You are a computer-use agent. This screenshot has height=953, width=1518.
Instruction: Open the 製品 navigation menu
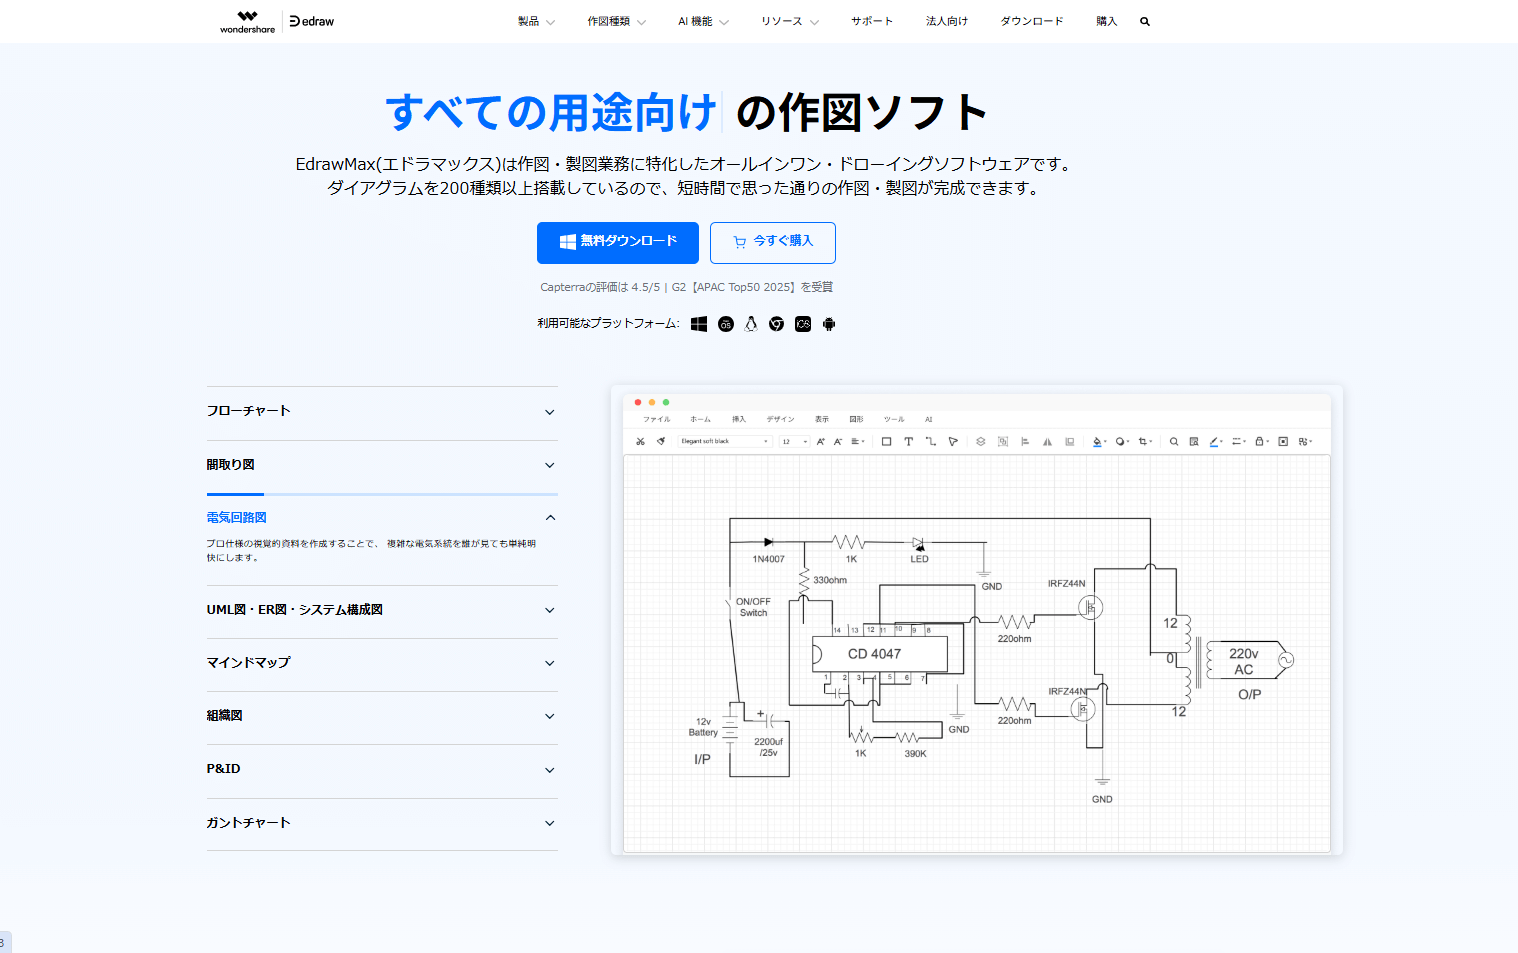[x=536, y=21]
